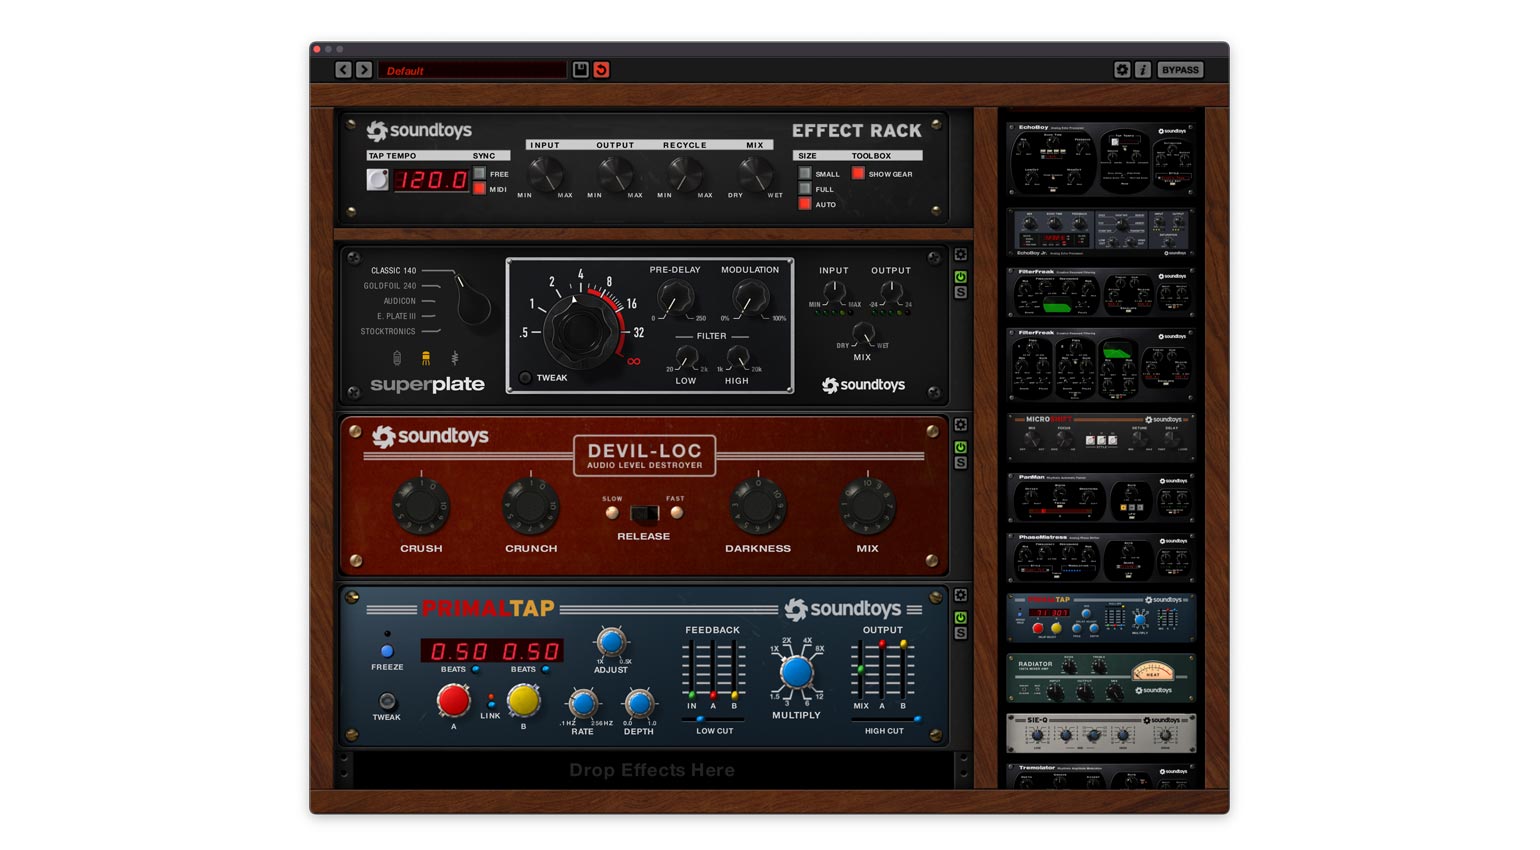Open global settings gear in top bar

tap(1122, 70)
